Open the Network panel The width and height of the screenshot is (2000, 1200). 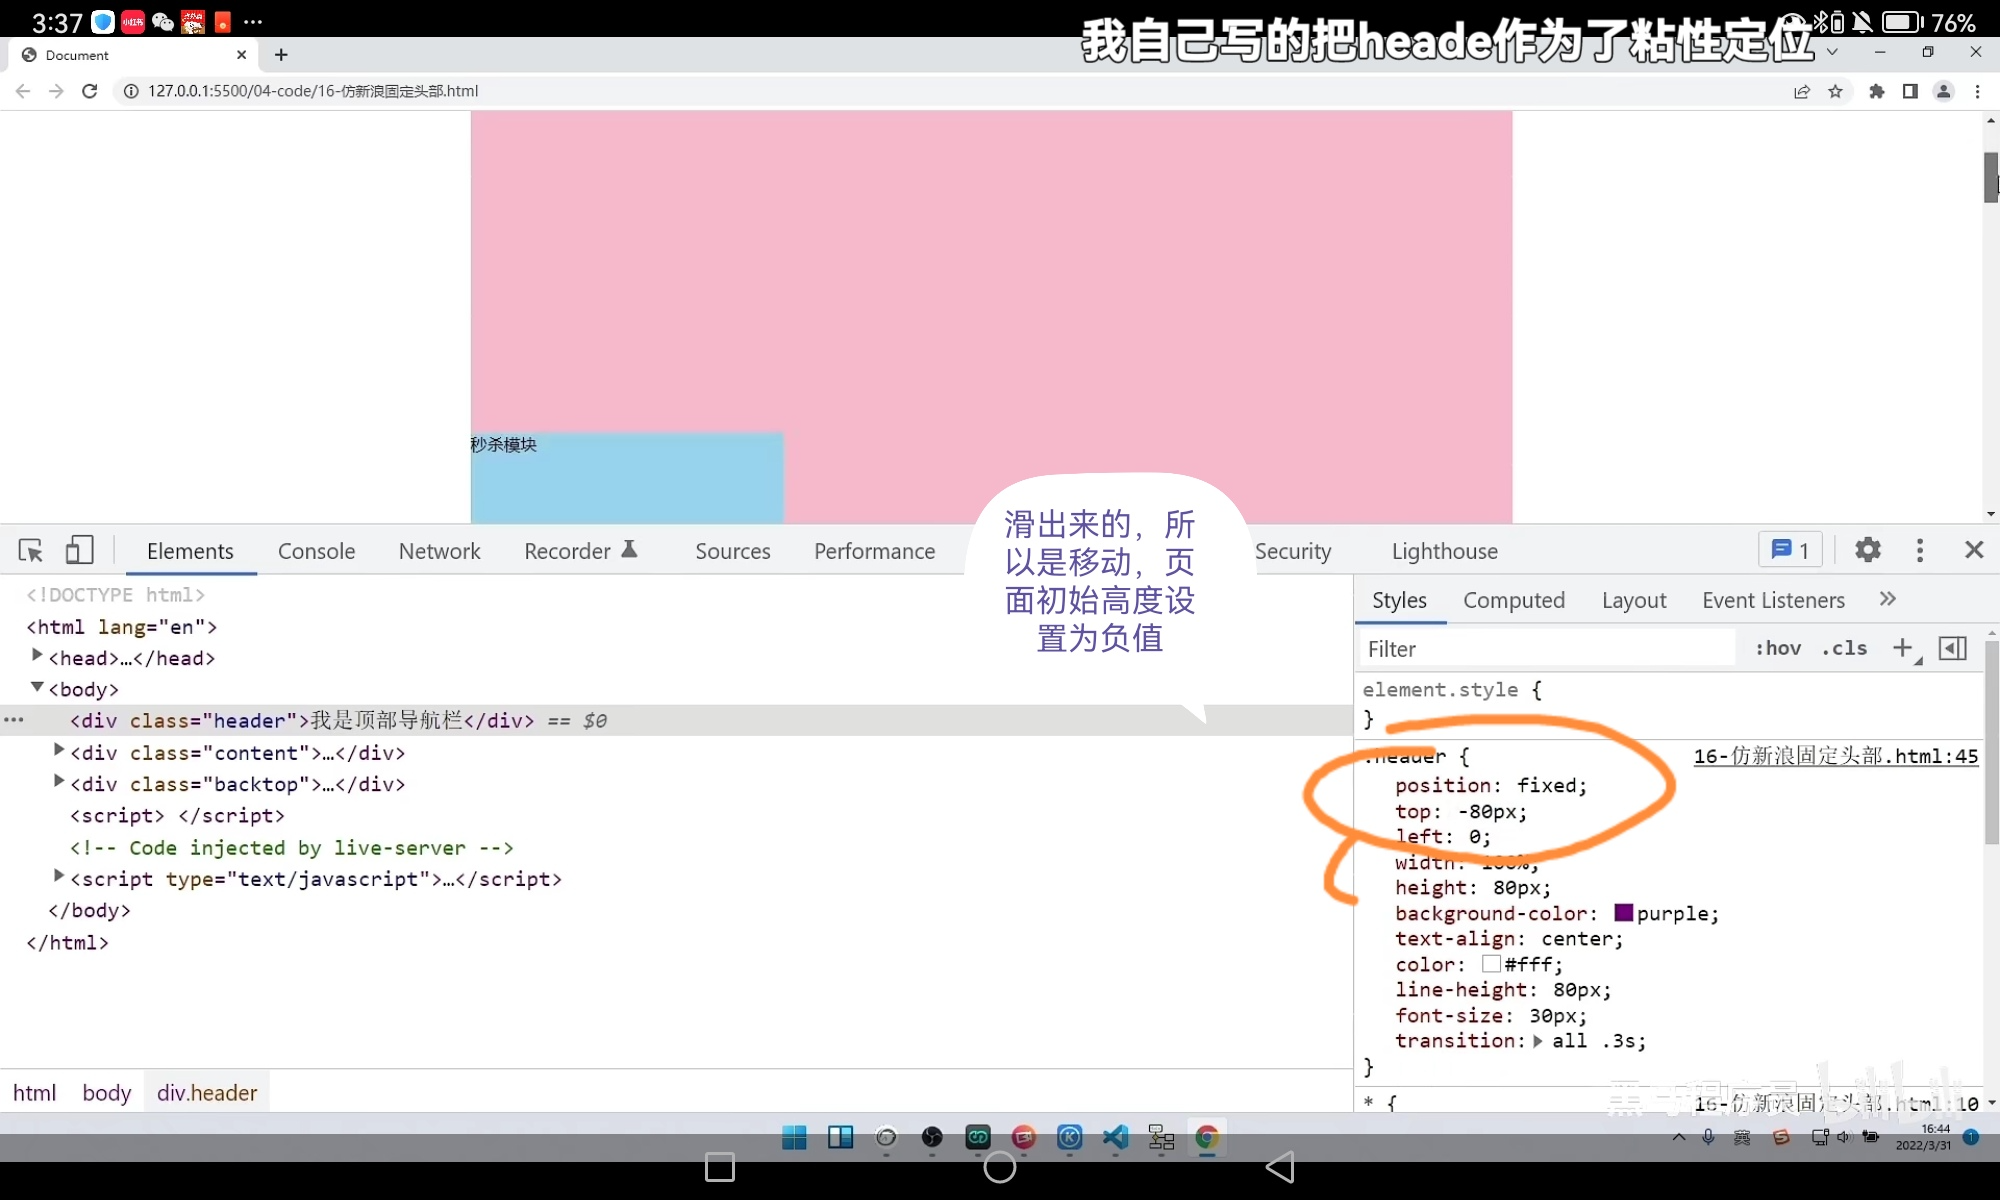coord(439,550)
